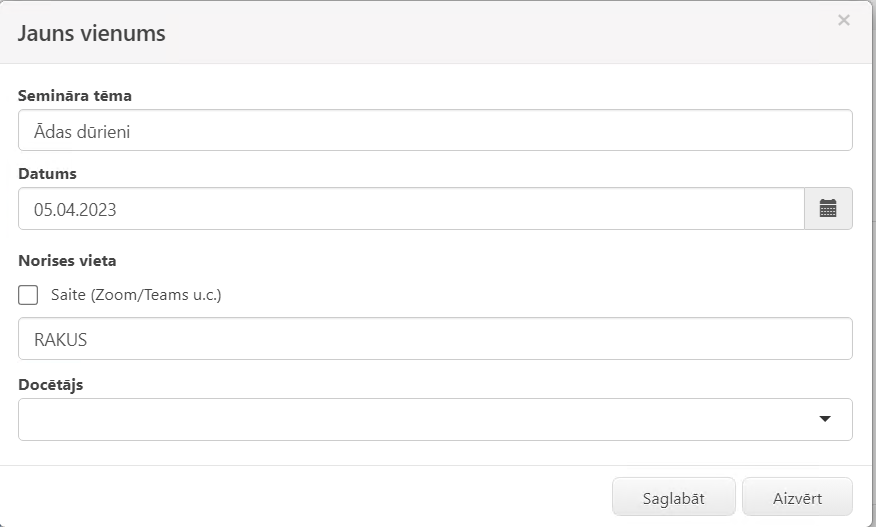This screenshot has height=527, width=876.
Task: Click the Semināra tēma field label
Action: tap(75, 96)
